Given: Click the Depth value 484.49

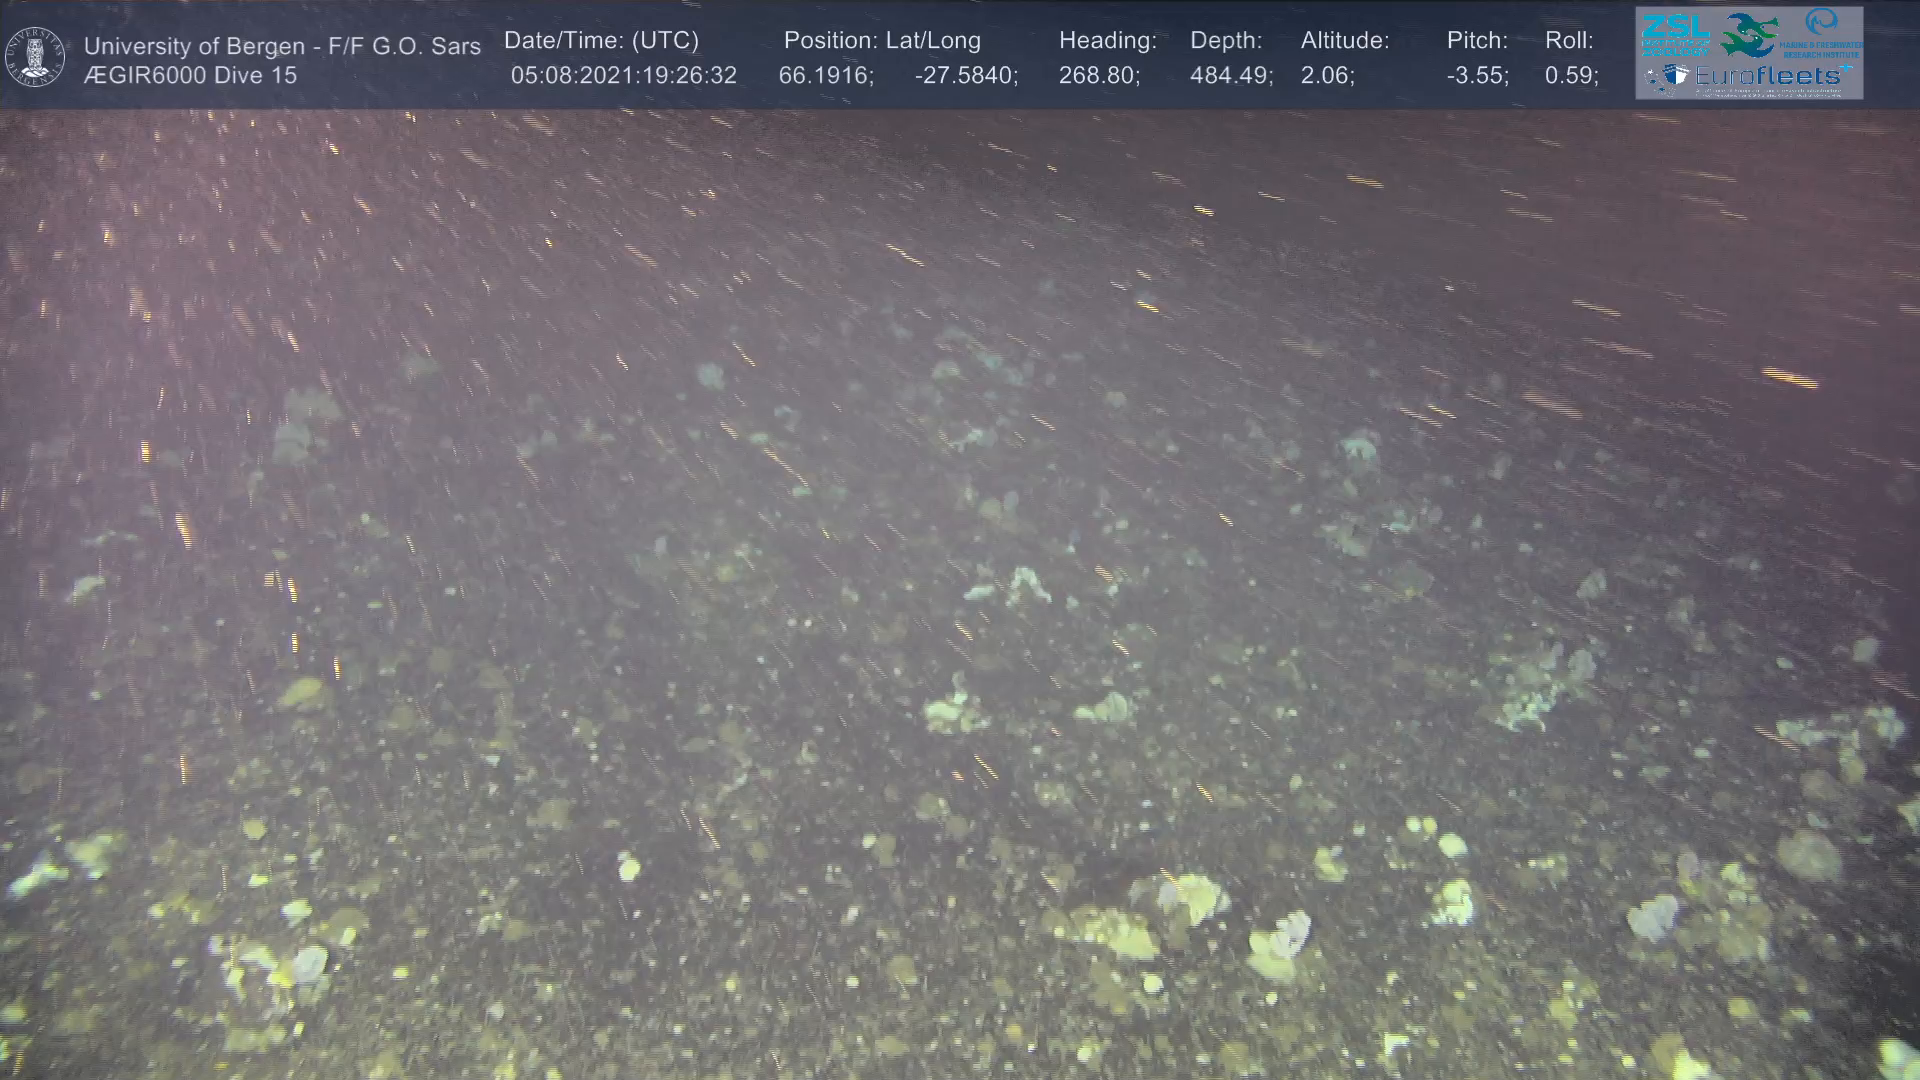Looking at the screenshot, I should 1230,75.
